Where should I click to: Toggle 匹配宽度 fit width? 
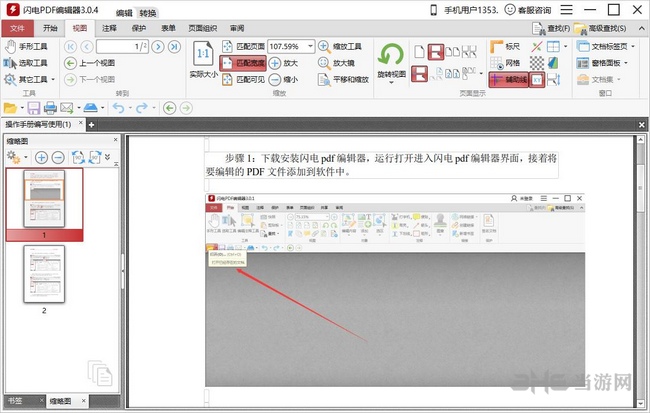pyautogui.click(x=243, y=63)
